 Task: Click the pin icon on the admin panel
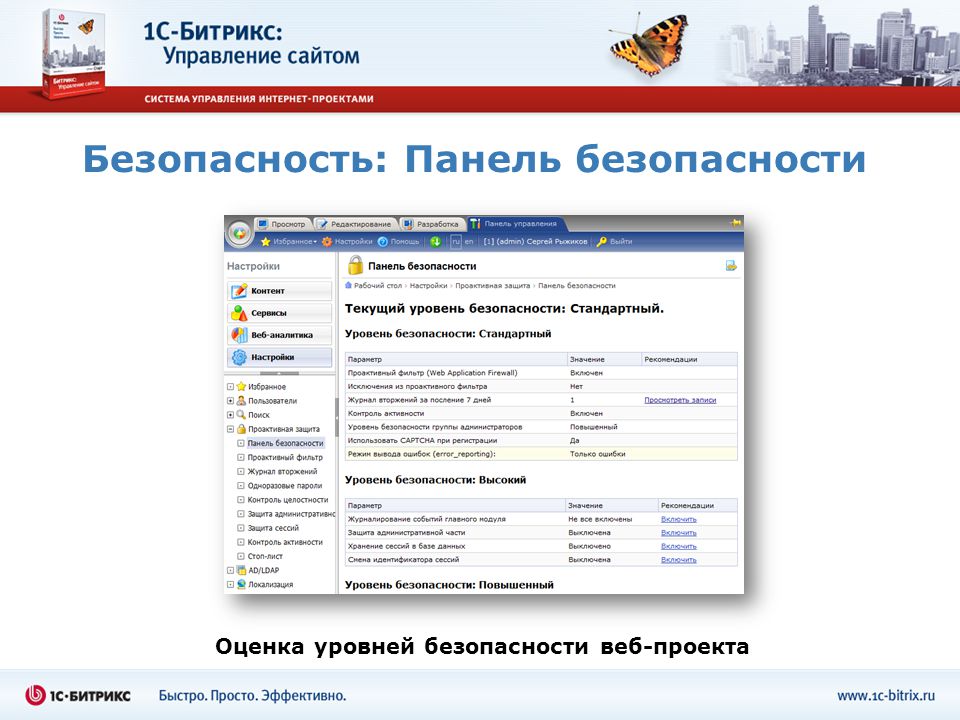[735, 223]
